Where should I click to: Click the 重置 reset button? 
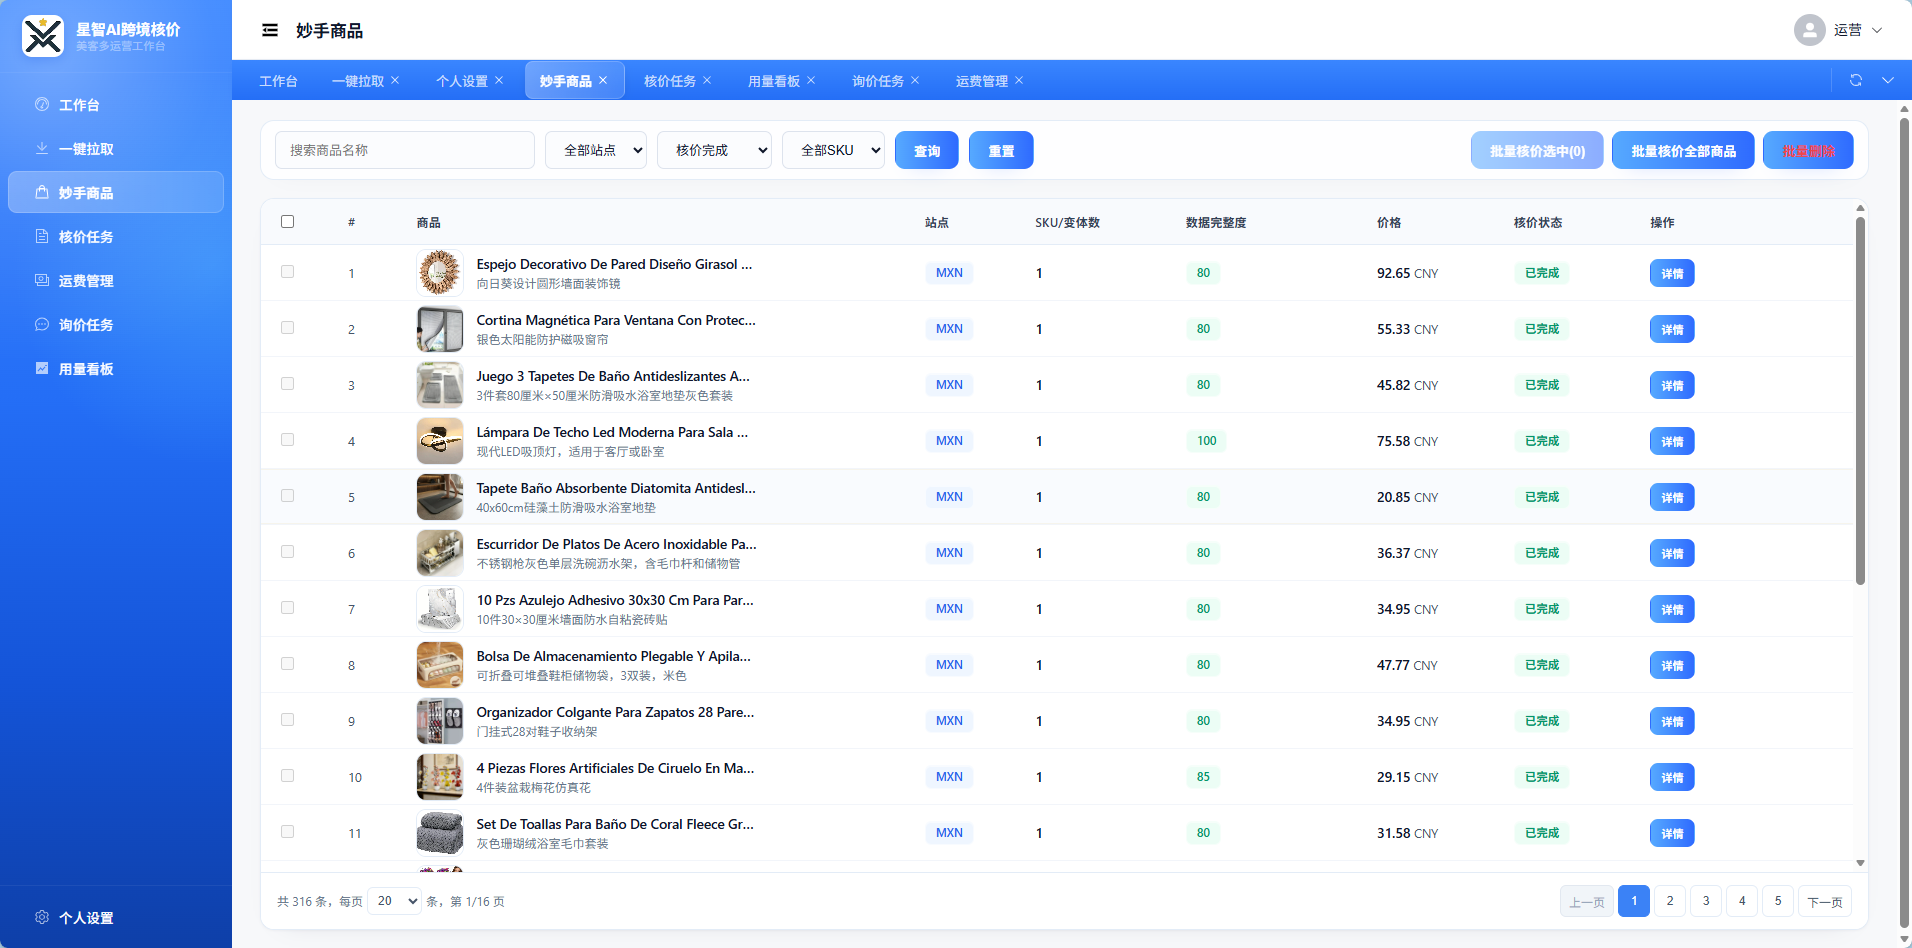pyautogui.click(x=1001, y=150)
